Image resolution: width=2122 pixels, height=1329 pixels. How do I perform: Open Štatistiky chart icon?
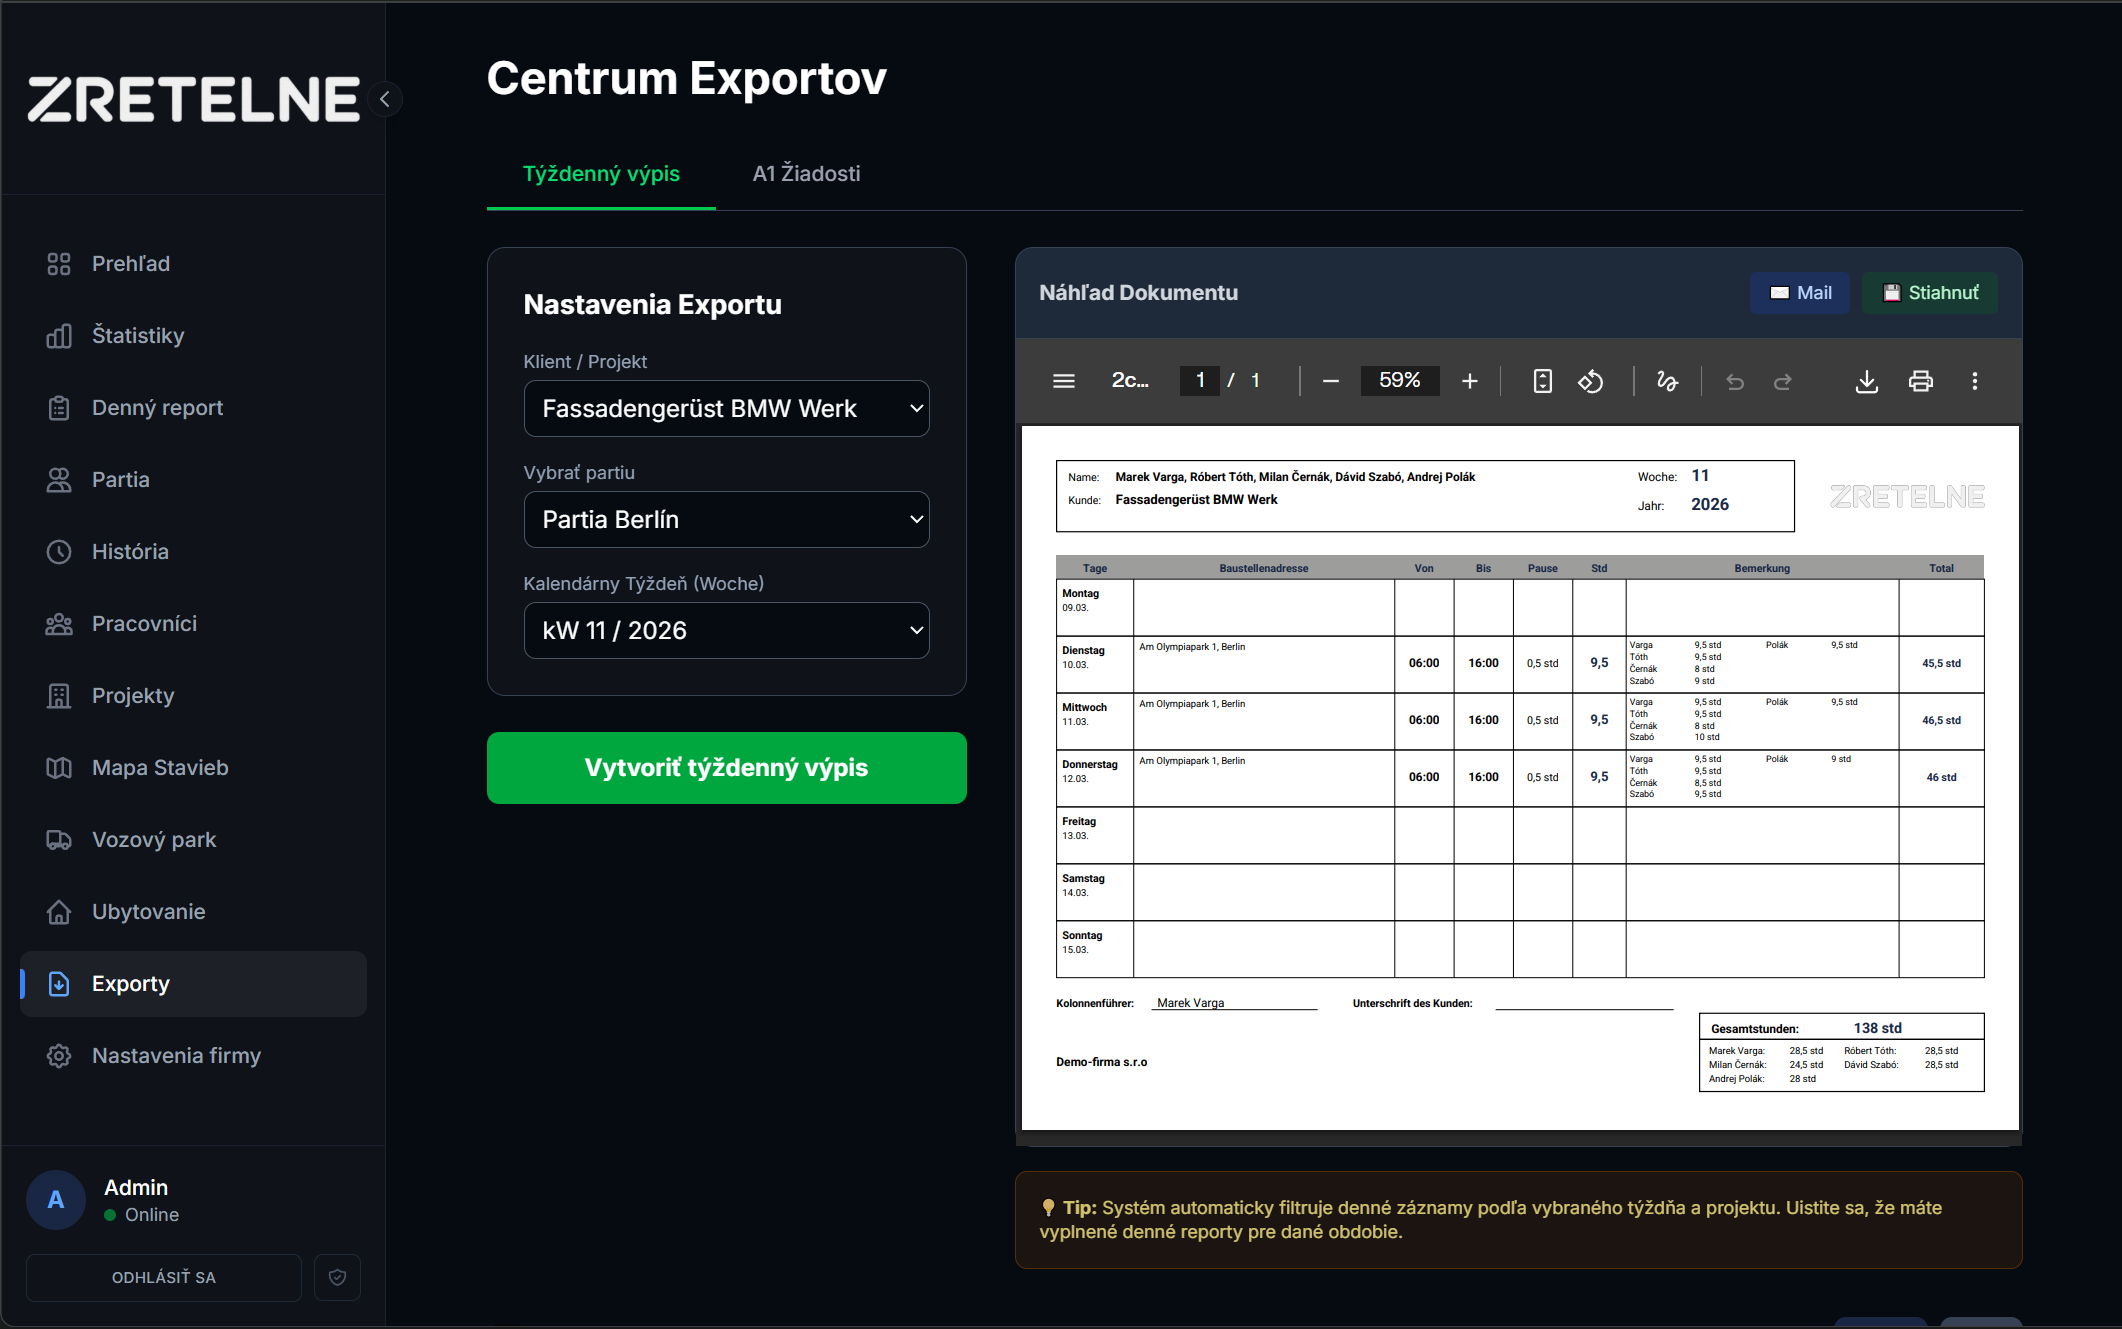[59, 336]
